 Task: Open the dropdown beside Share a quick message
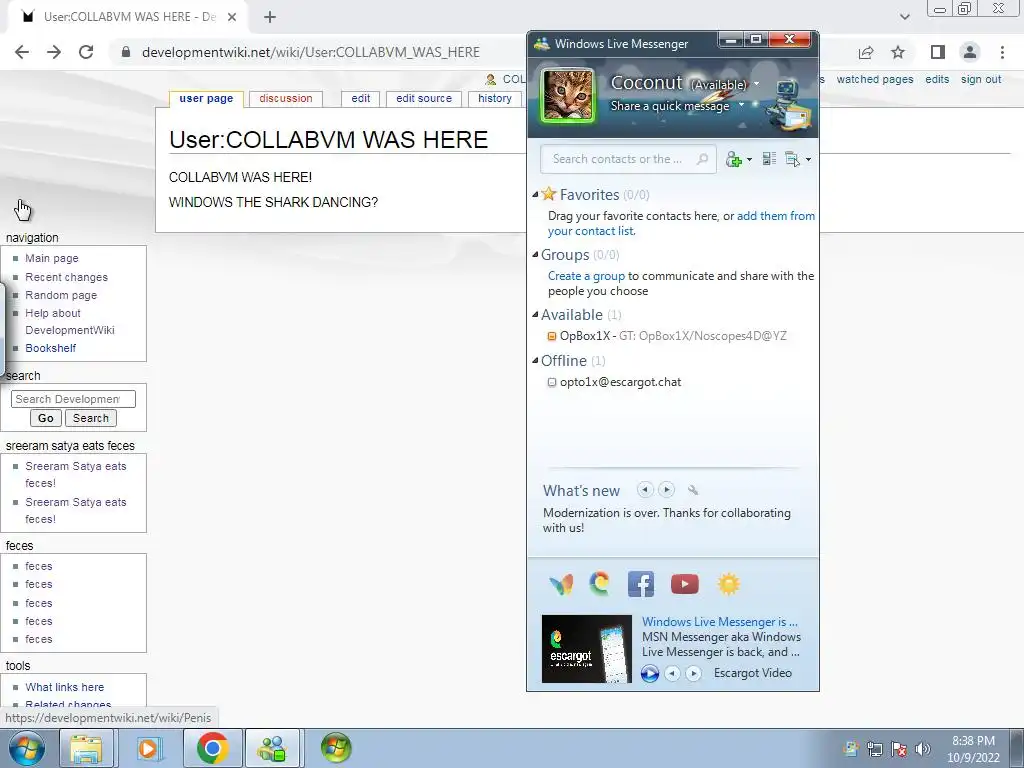tap(741, 104)
